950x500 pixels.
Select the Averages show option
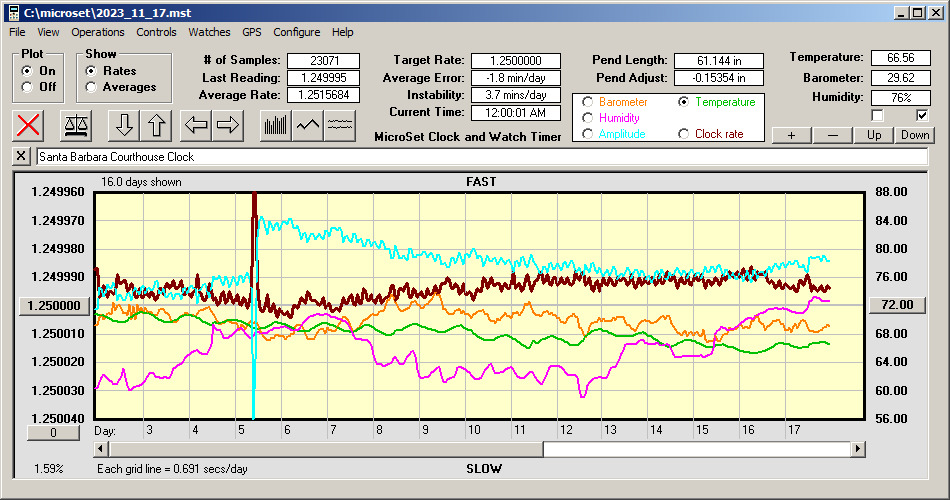tap(92, 87)
